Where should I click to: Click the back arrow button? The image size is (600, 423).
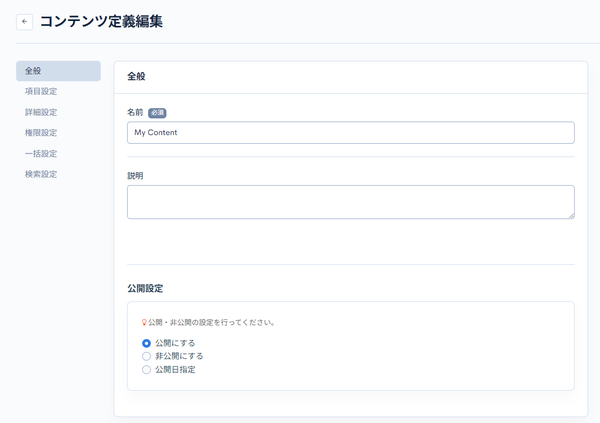coord(24,22)
